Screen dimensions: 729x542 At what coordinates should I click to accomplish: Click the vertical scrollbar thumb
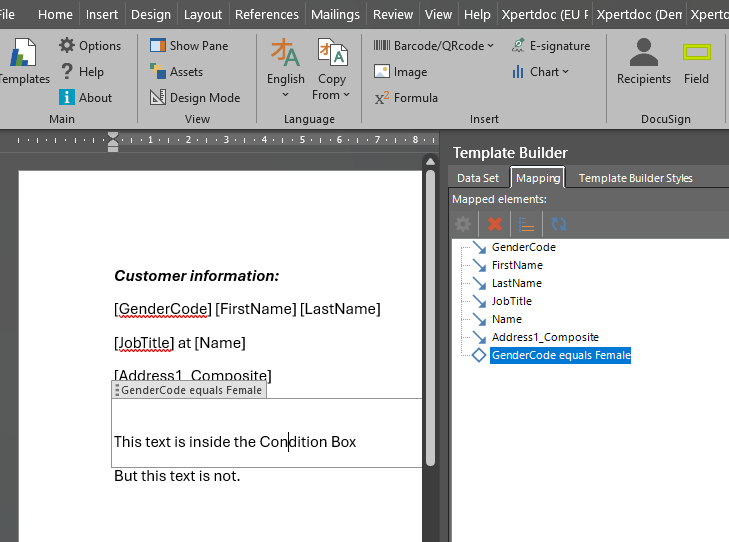(x=431, y=317)
